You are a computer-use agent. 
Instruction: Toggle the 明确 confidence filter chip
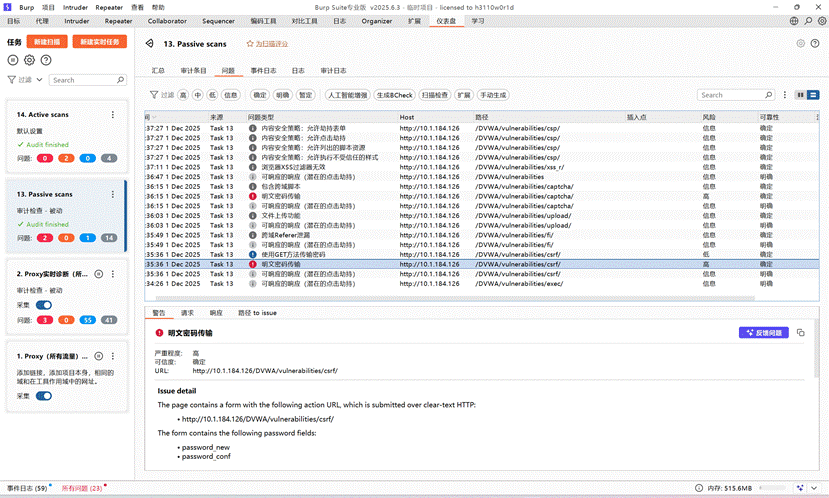pyautogui.click(x=283, y=95)
